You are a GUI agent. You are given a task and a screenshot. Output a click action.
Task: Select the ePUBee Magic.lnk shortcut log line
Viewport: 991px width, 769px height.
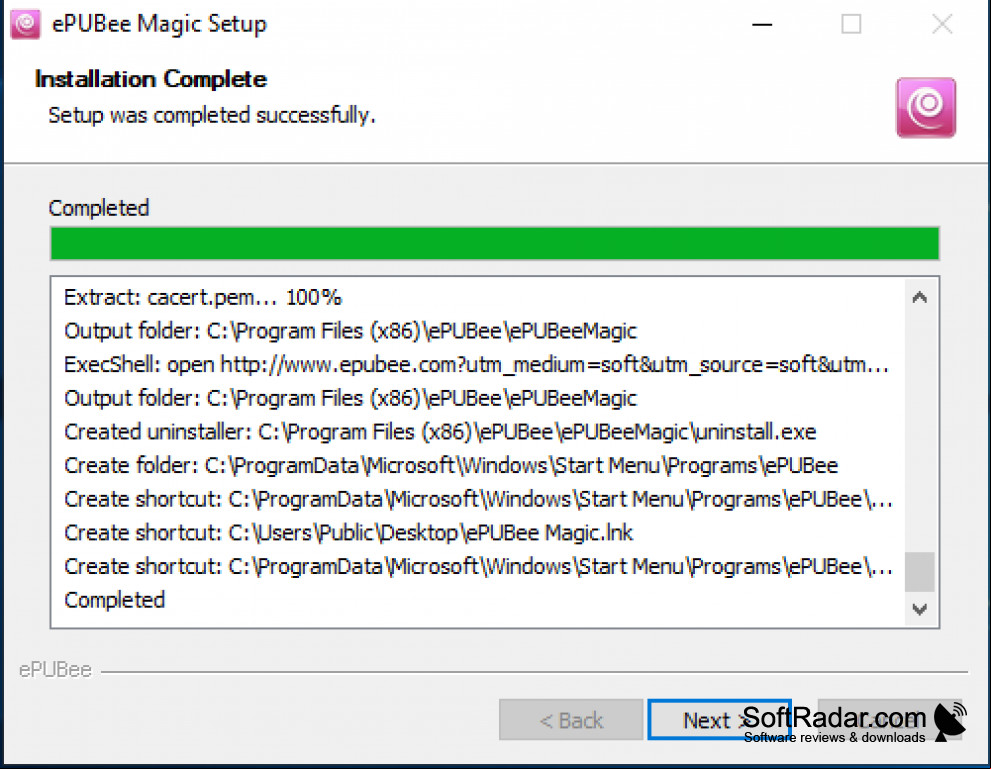click(x=348, y=533)
